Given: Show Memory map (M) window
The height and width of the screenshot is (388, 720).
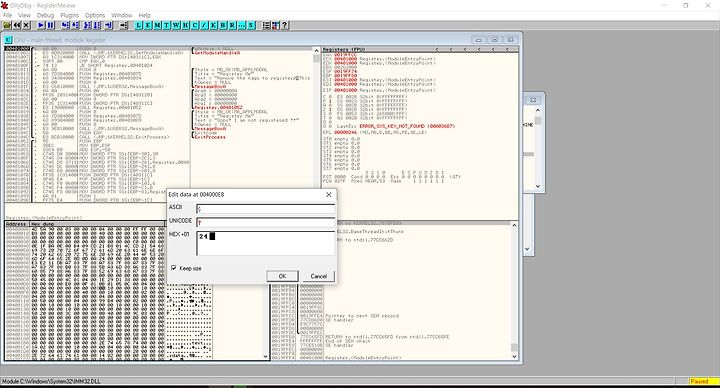Looking at the screenshot, I should (x=158, y=25).
